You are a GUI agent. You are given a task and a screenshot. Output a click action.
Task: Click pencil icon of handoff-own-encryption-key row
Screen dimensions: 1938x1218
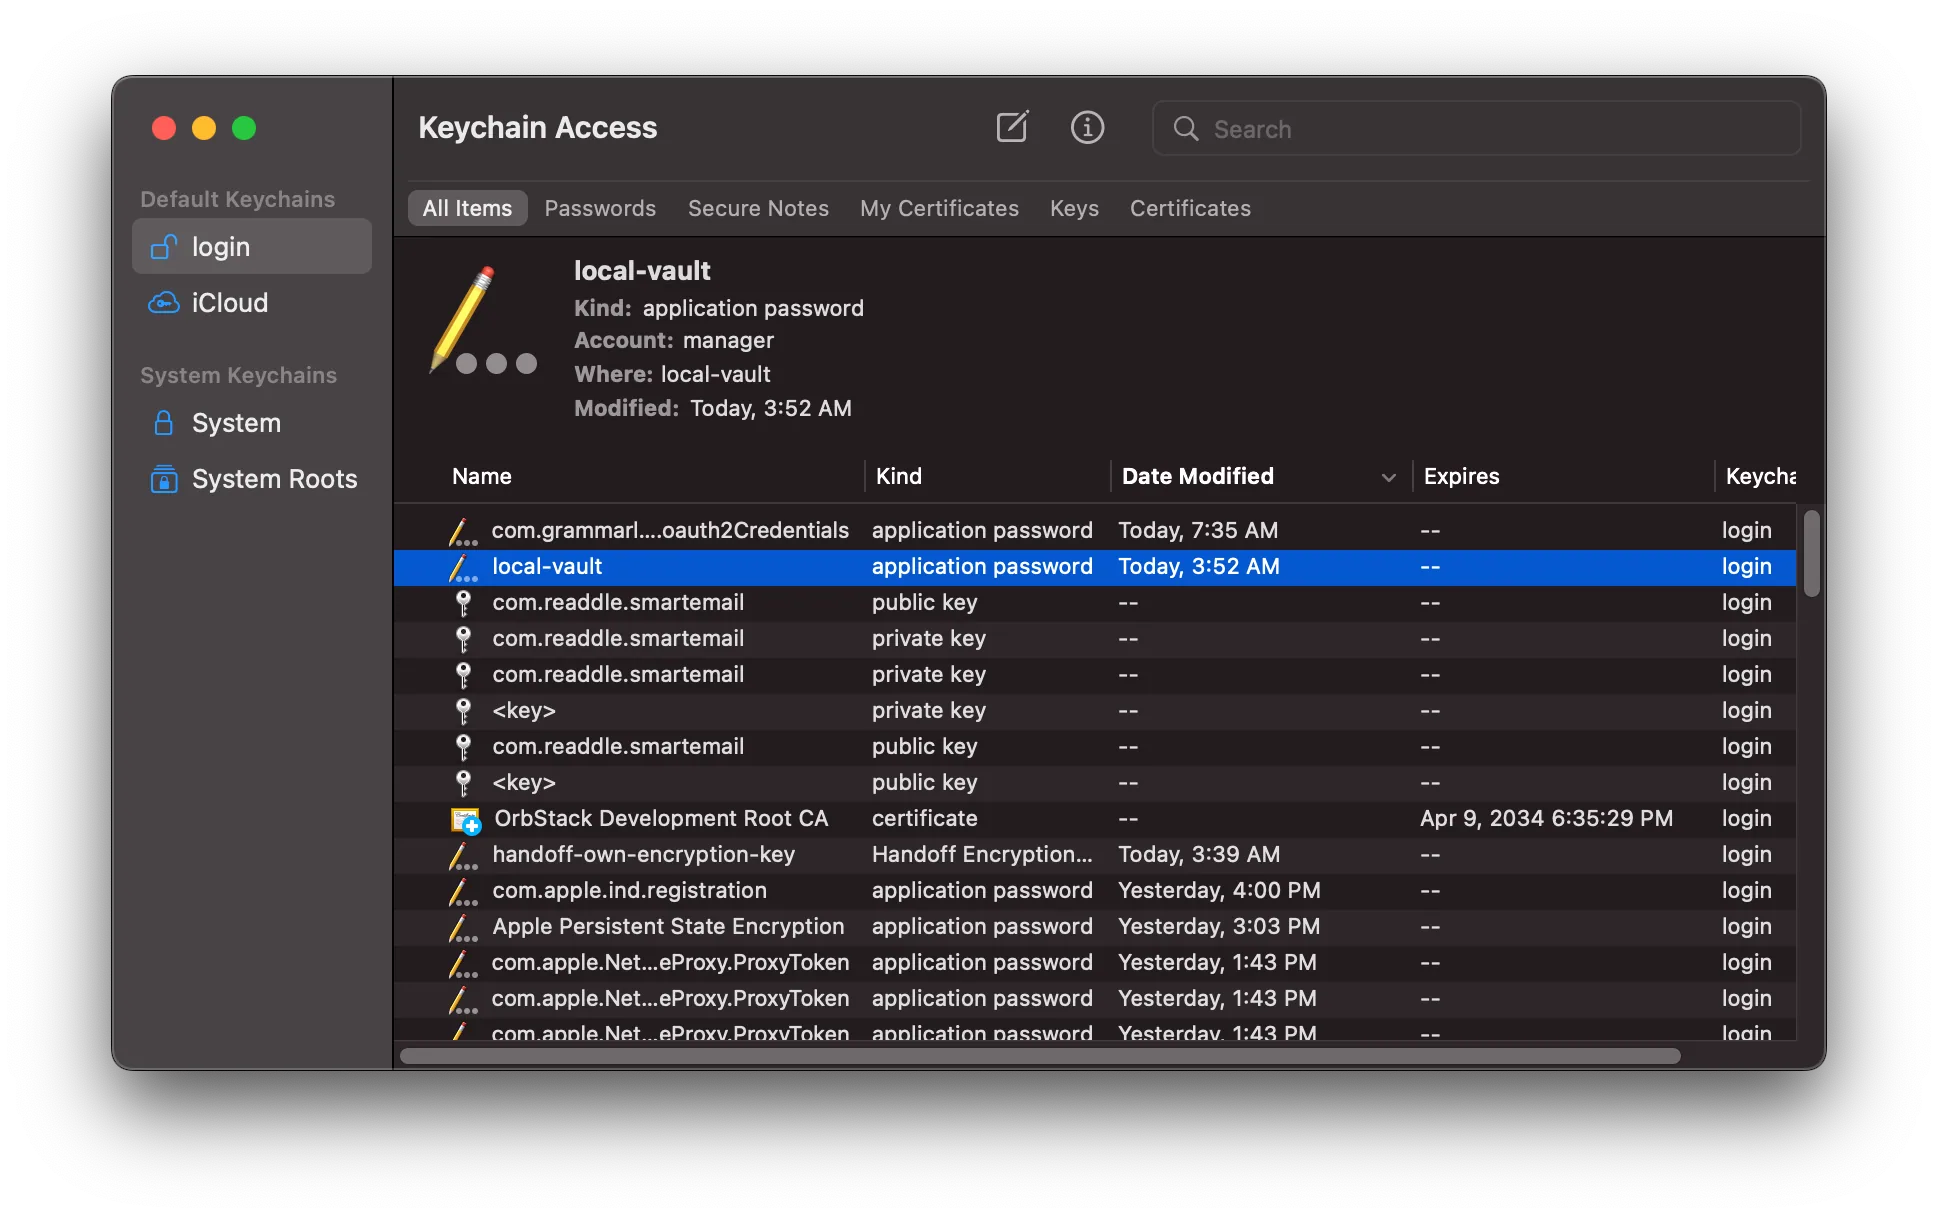click(462, 855)
